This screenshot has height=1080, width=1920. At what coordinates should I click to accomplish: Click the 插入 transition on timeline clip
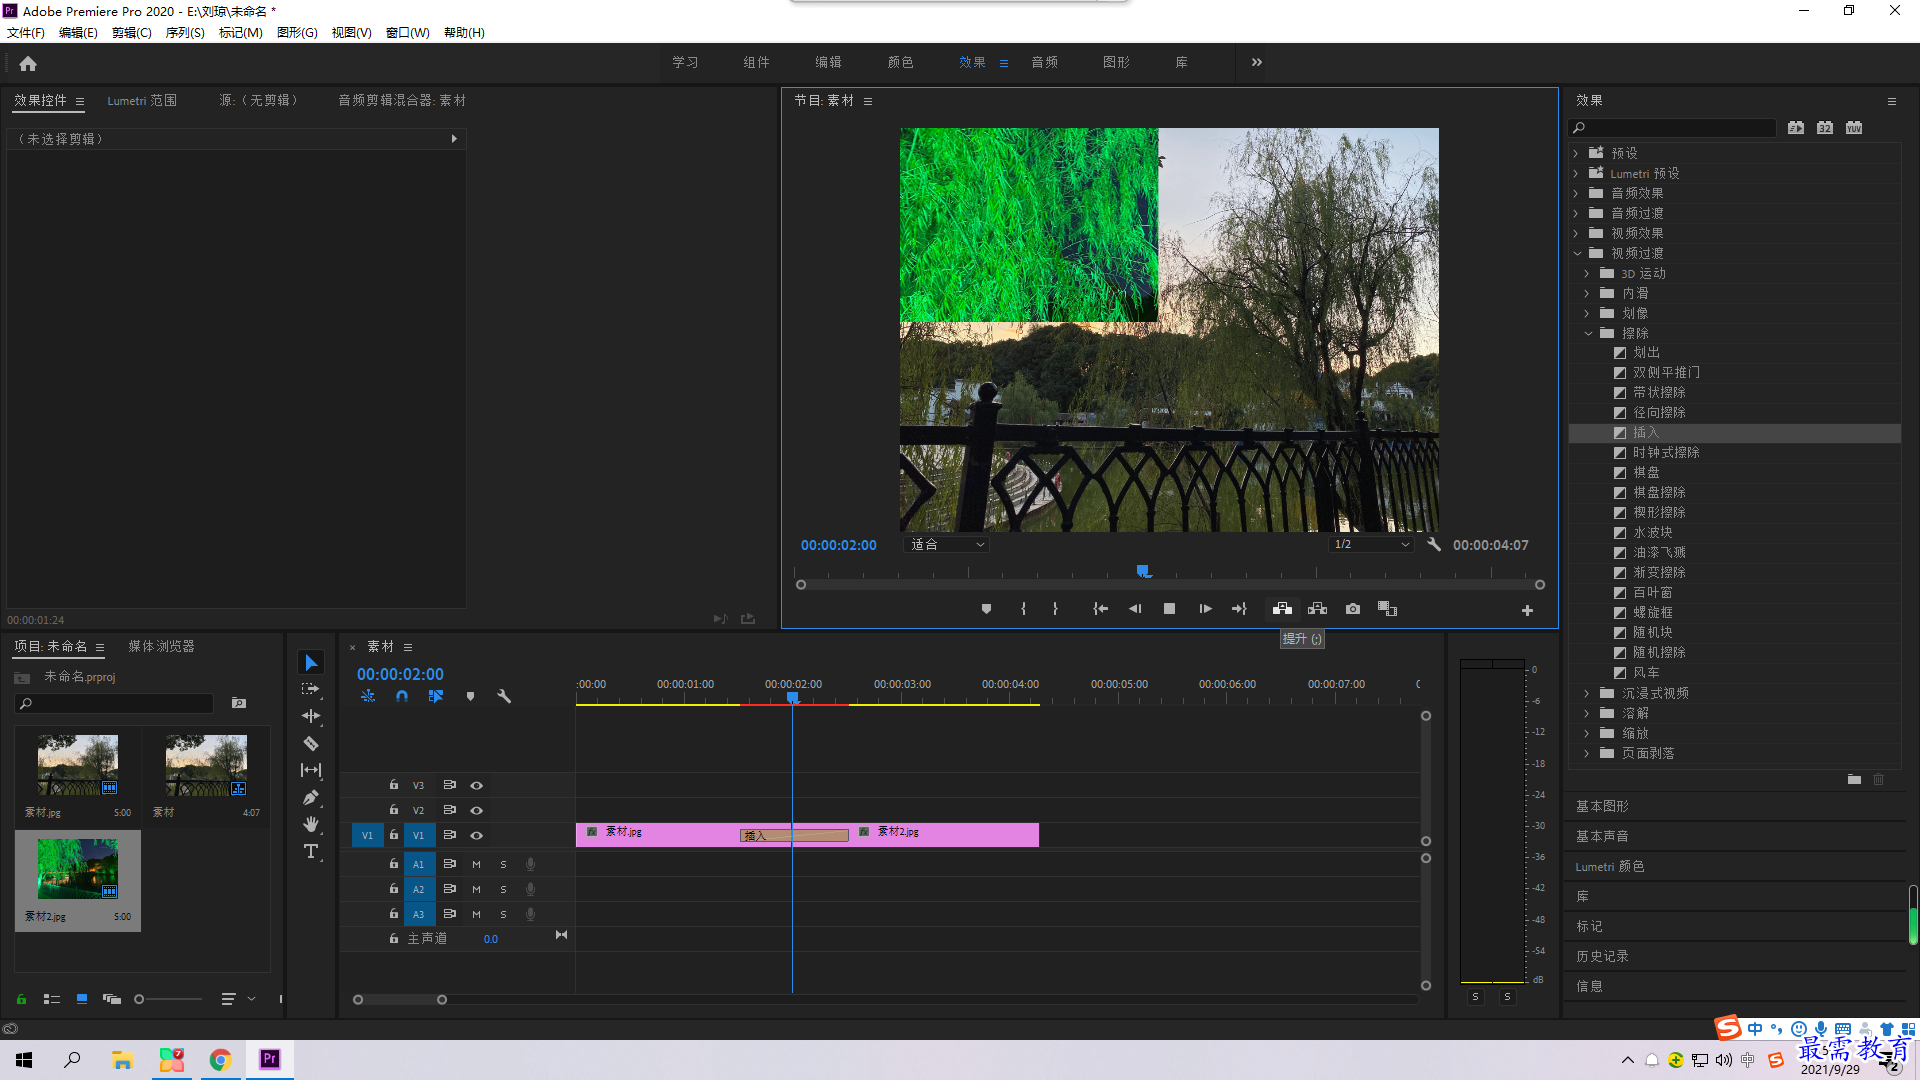795,835
